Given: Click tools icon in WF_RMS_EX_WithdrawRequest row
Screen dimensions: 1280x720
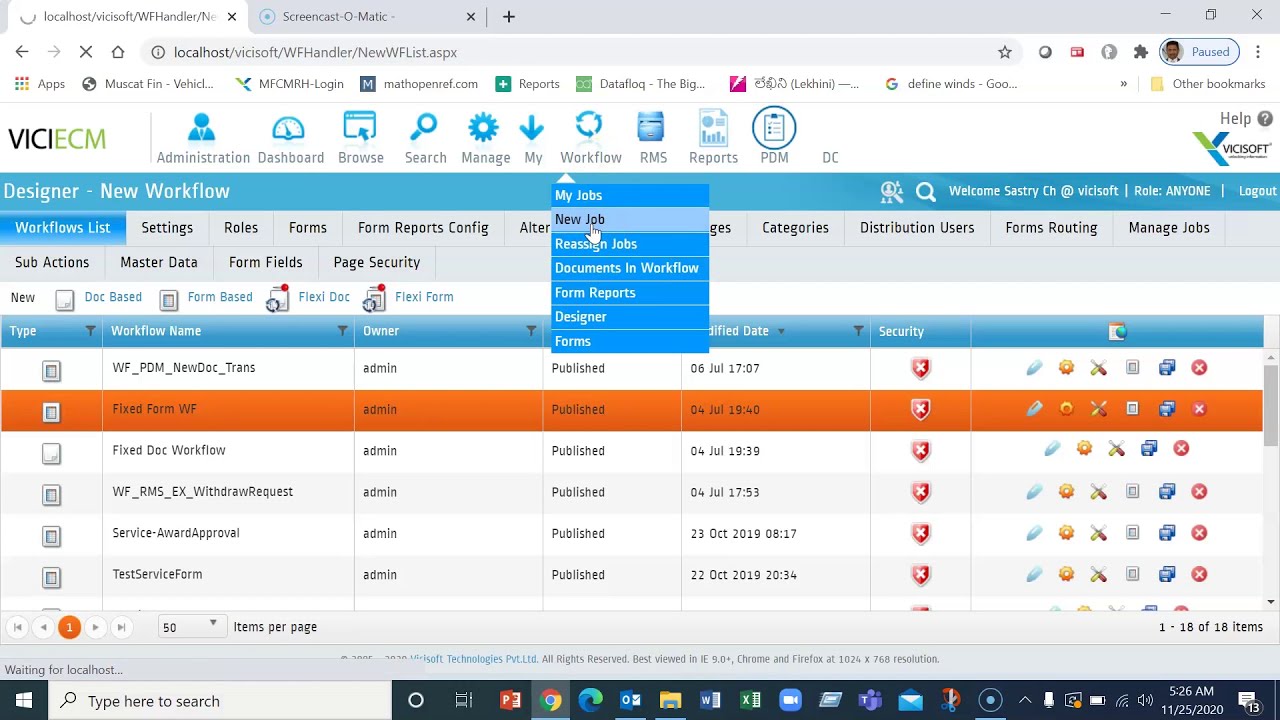Looking at the screenshot, I should 1099,492.
